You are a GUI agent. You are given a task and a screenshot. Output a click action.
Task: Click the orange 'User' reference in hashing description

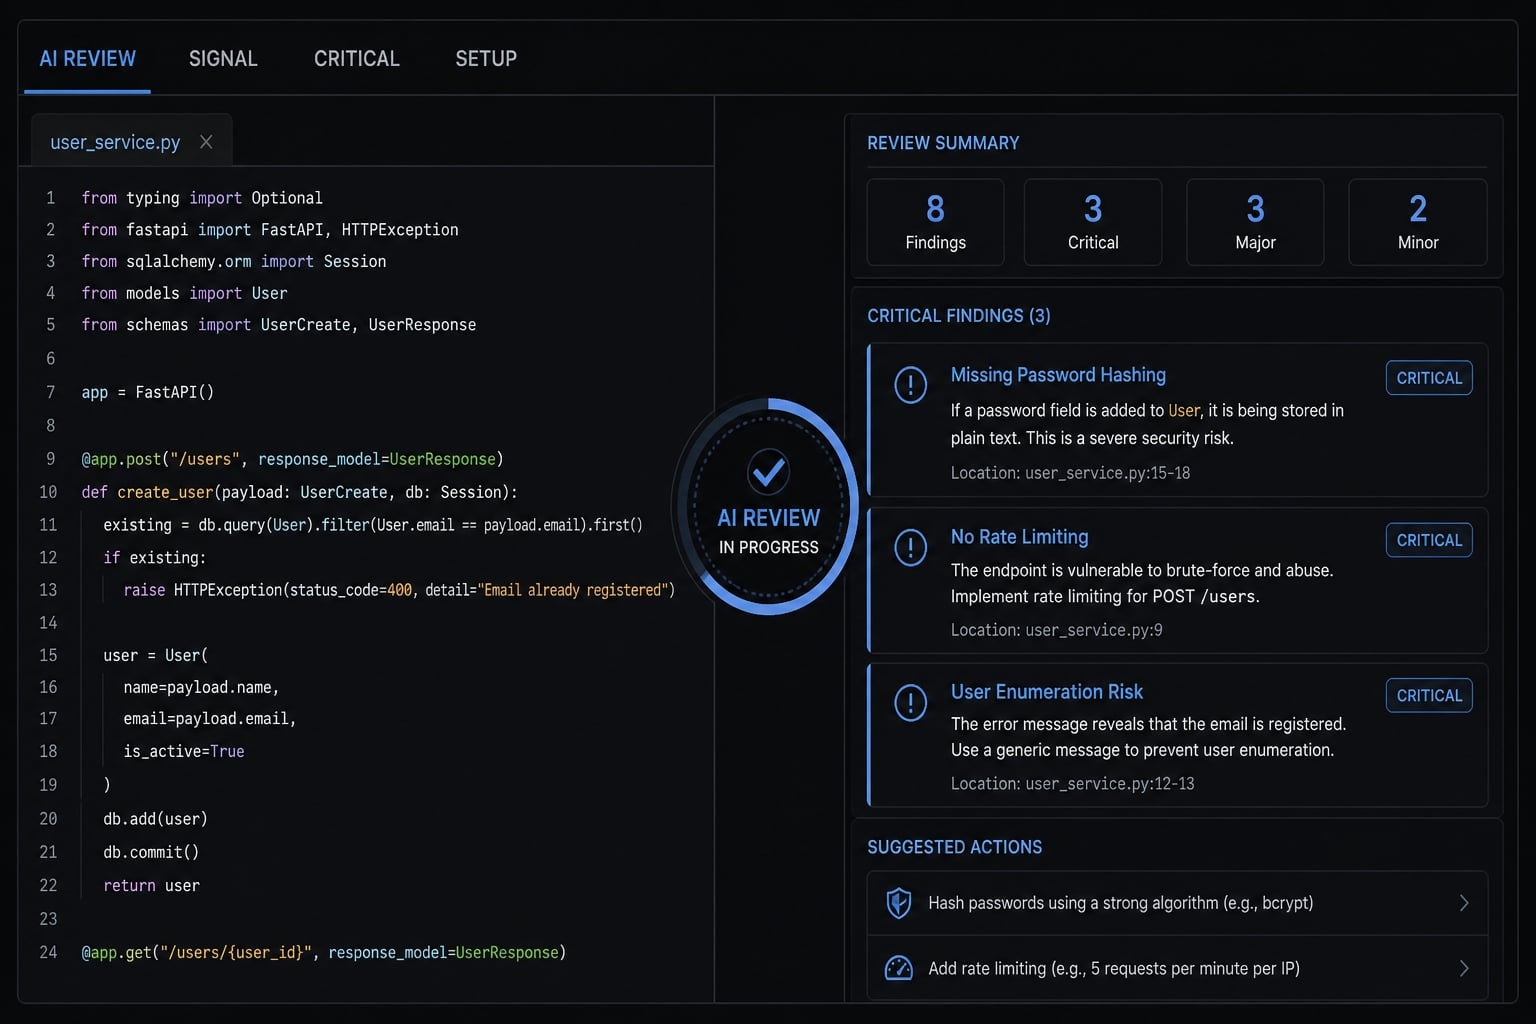[x=1184, y=411]
